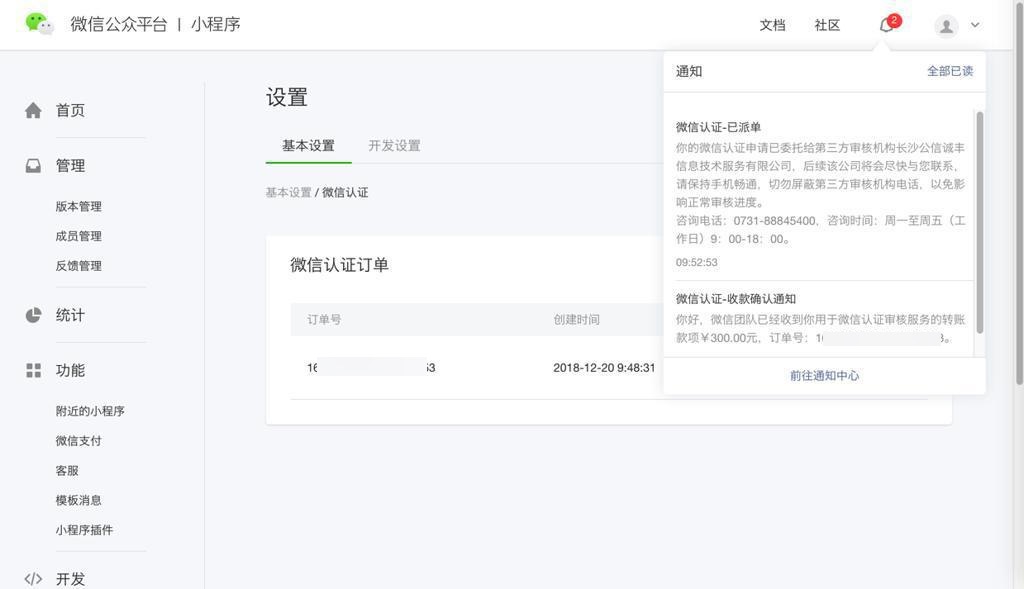Image resolution: width=1024 pixels, height=589 pixels.
Task: Click the 设置 page title
Action: tap(287, 97)
